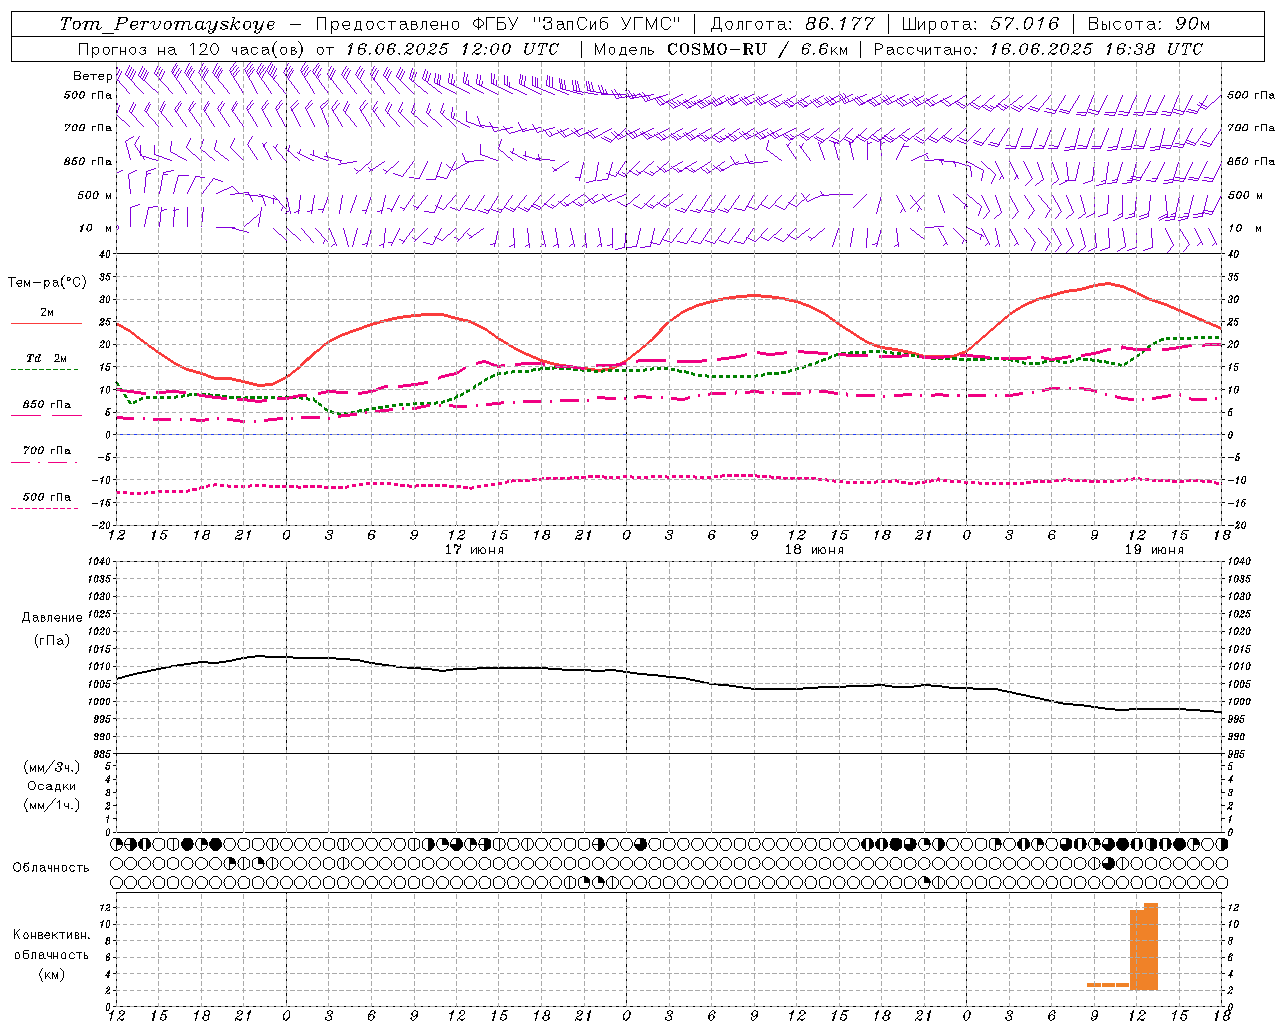Click the red 2м temperature legend line
Screen dimensions: 1280x1024
point(46,323)
